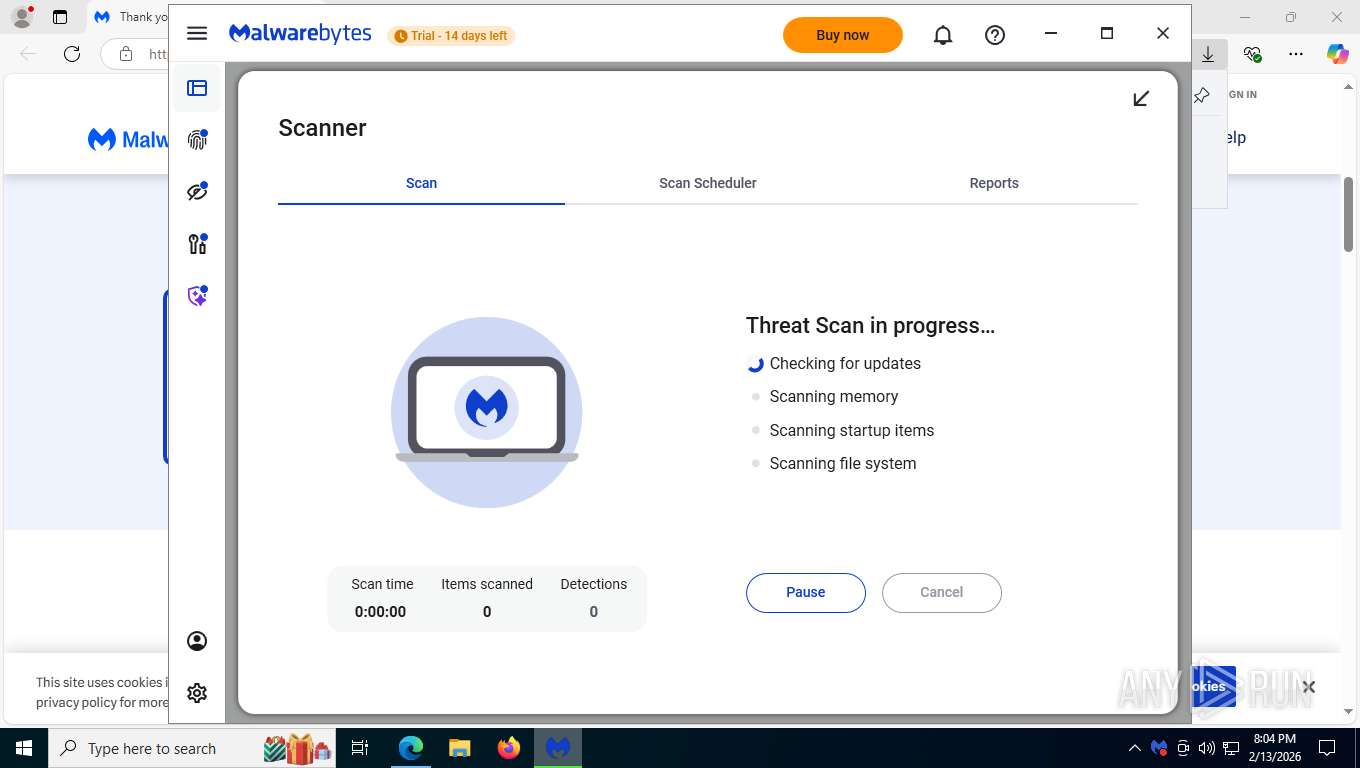Click the Edge page vertical scrollbar
The image size is (1360, 768).
(1348, 215)
